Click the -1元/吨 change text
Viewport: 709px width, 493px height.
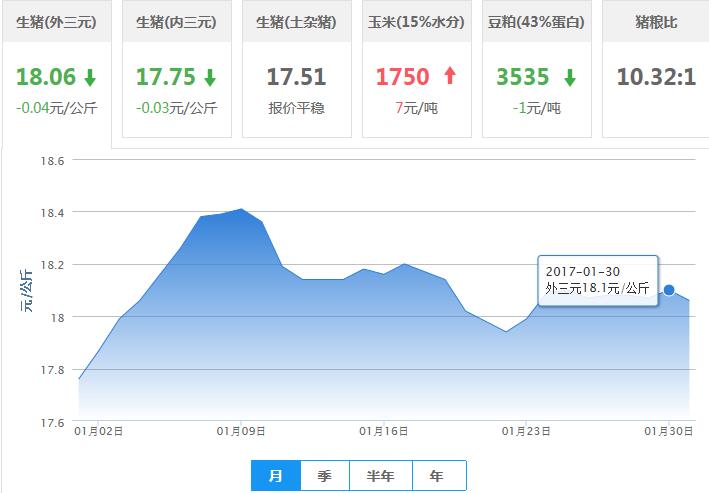537,108
